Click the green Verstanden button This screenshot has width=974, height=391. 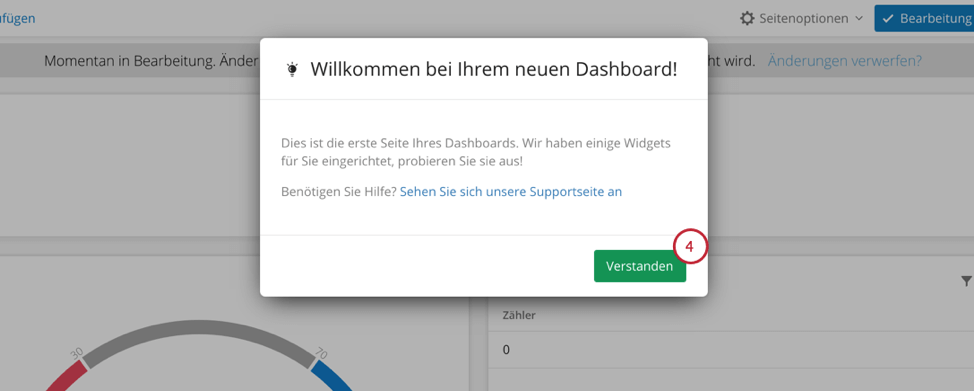tap(640, 266)
